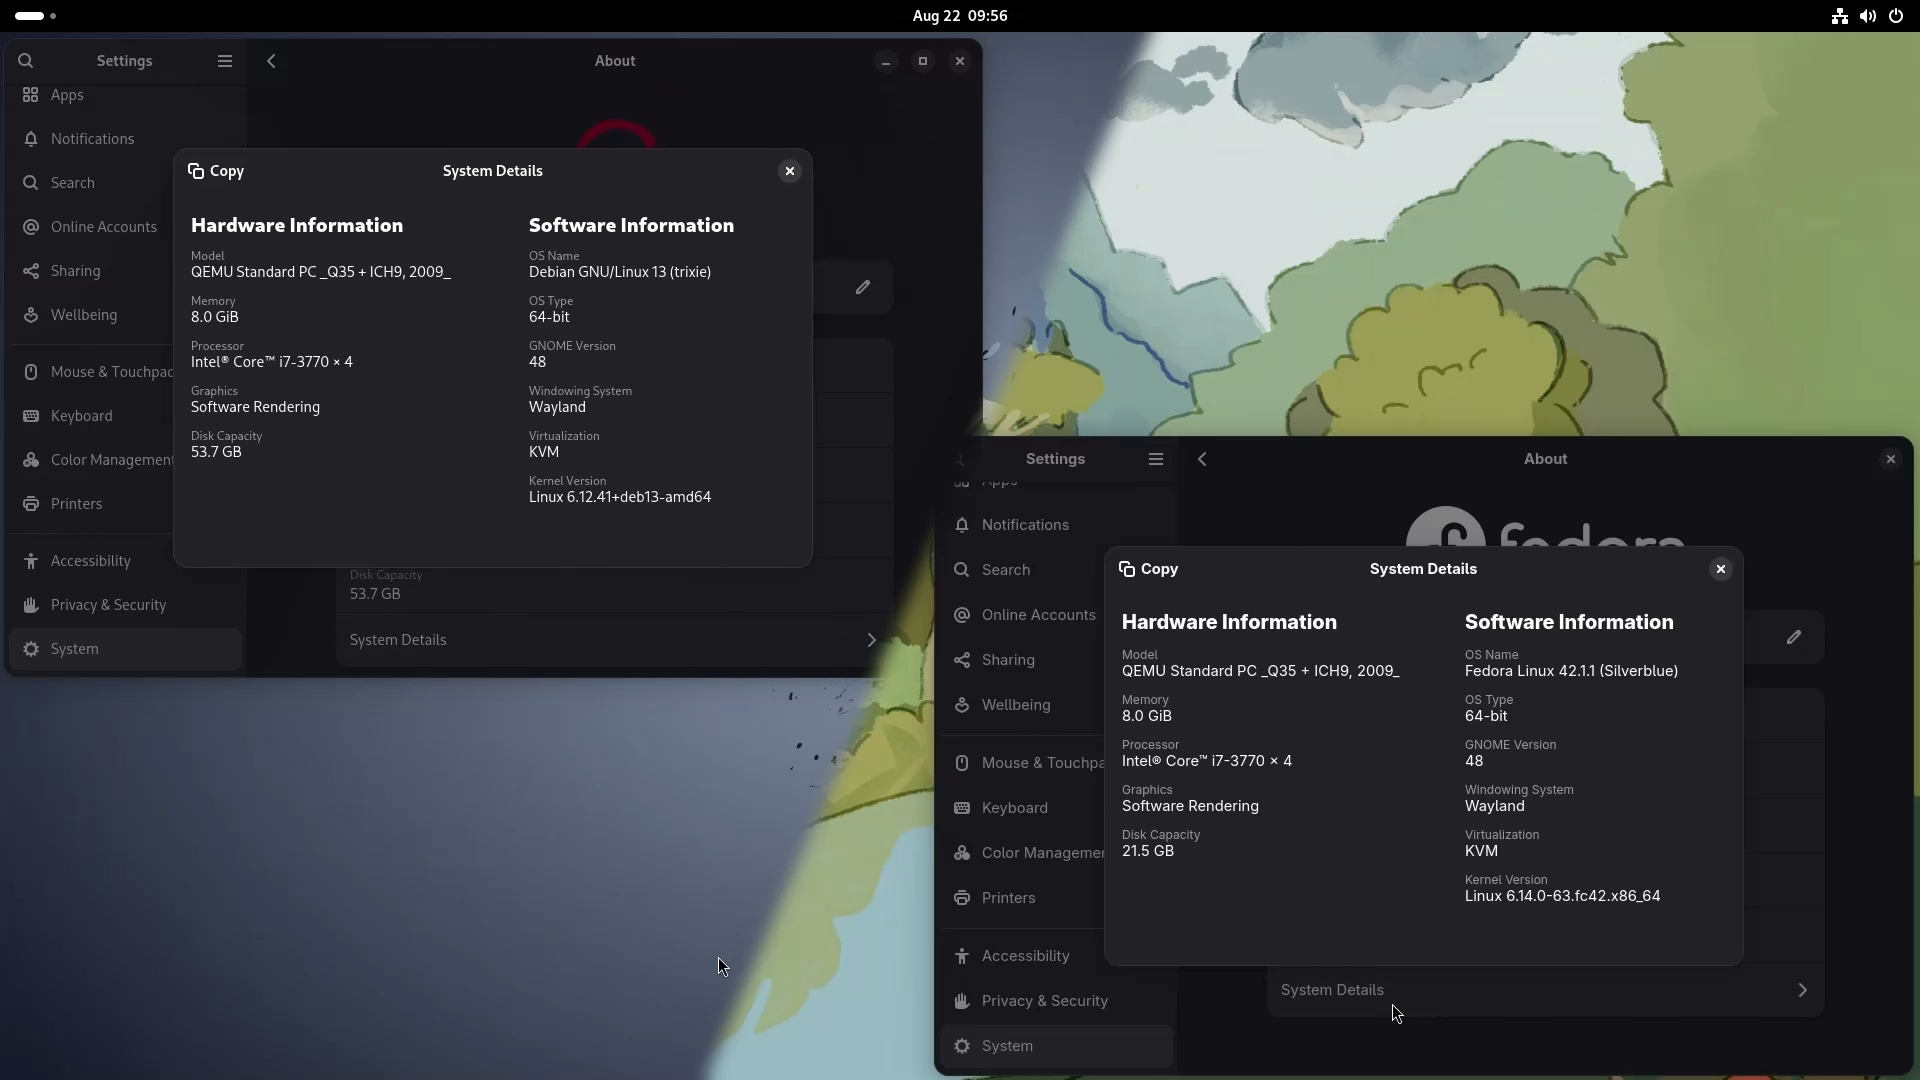Open volume indicator in top bar
The height and width of the screenshot is (1080, 1920).
1867,16
